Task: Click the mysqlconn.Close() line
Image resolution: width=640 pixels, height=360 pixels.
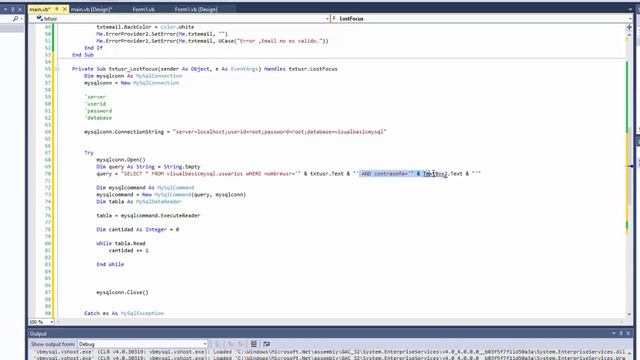Action: [x=122, y=292]
